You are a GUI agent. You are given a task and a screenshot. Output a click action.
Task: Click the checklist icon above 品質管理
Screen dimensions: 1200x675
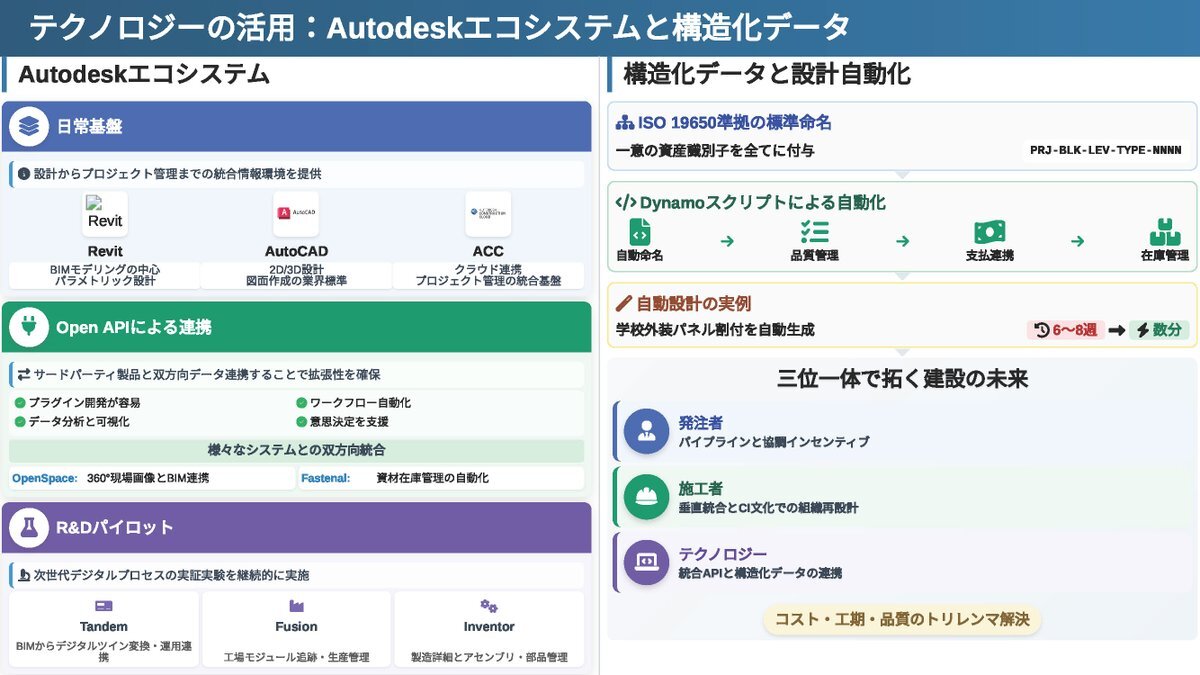pos(815,232)
